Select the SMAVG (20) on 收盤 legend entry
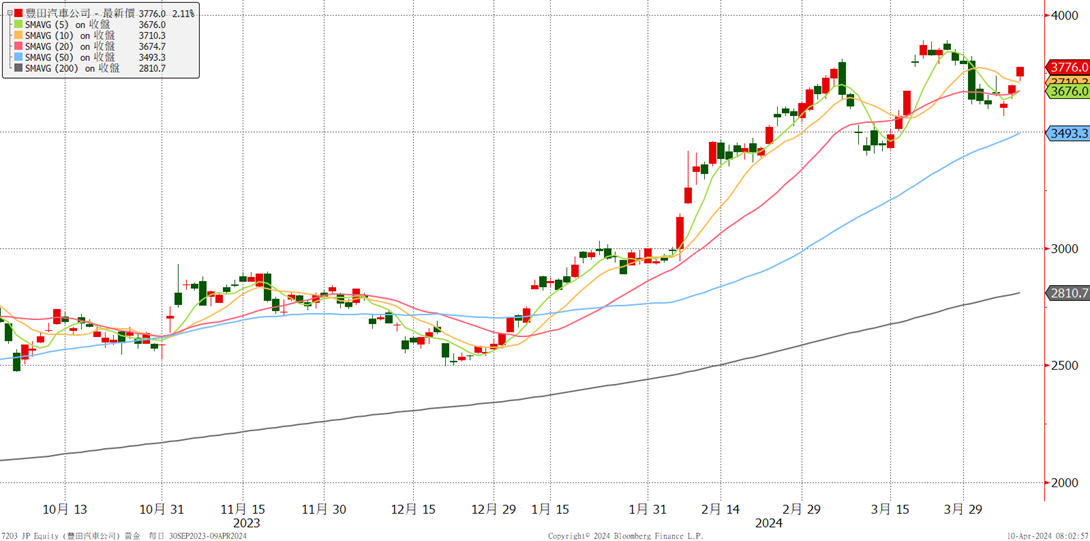Viewport: 1090px width, 541px height. [70, 47]
